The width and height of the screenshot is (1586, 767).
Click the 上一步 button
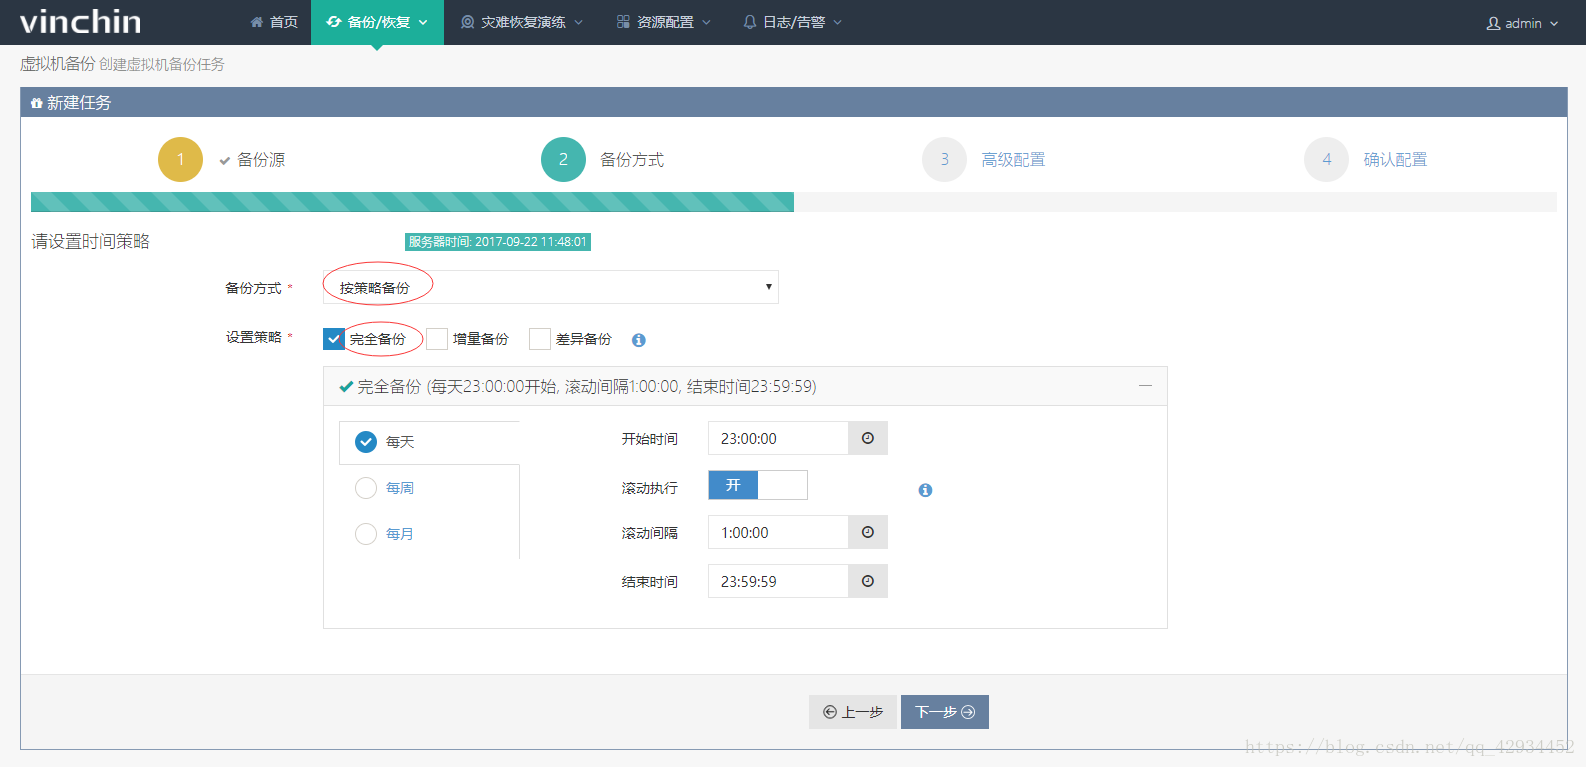(x=853, y=712)
